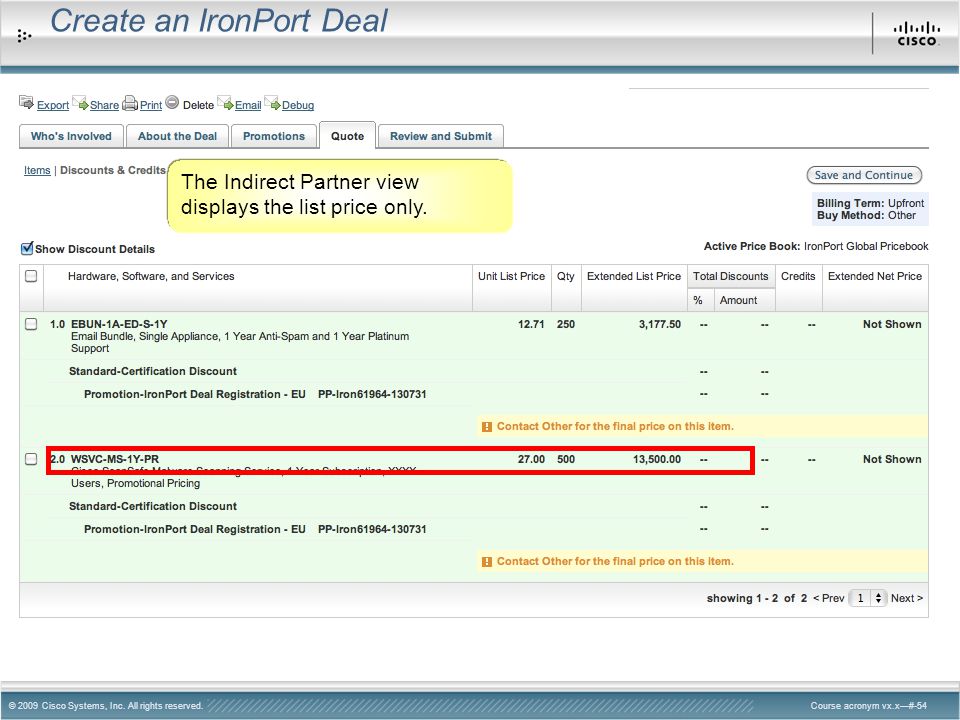Click the Print printer icon
Image resolution: width=960 pixels, height=720 pixels.
pos(130,103)
